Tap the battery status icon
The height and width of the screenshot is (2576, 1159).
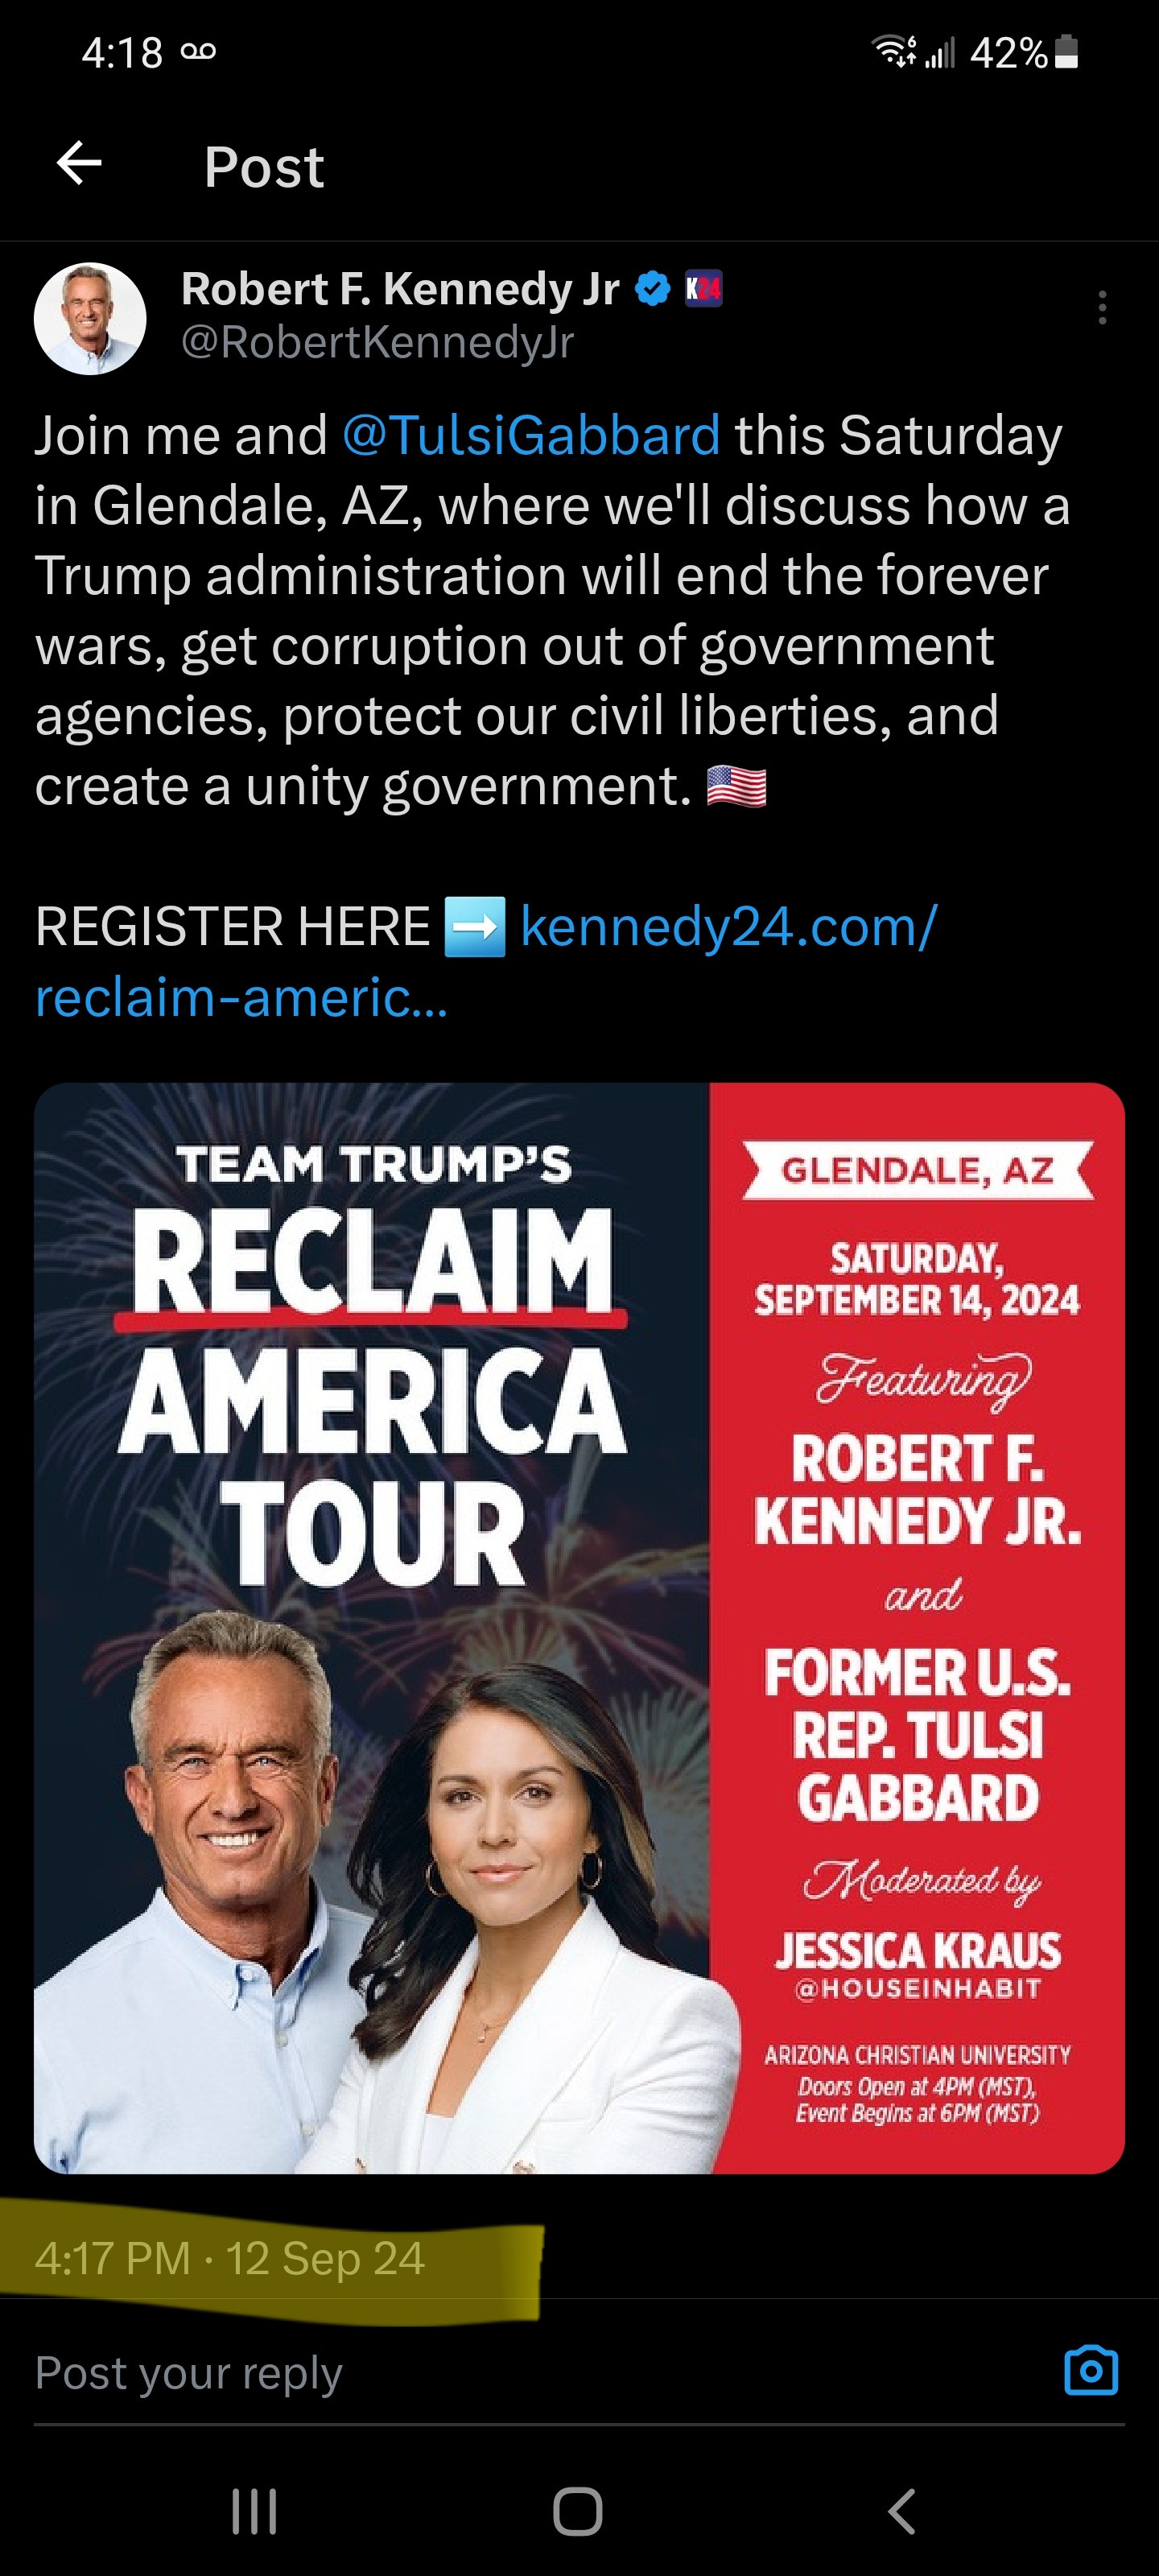click(1067, 52)
